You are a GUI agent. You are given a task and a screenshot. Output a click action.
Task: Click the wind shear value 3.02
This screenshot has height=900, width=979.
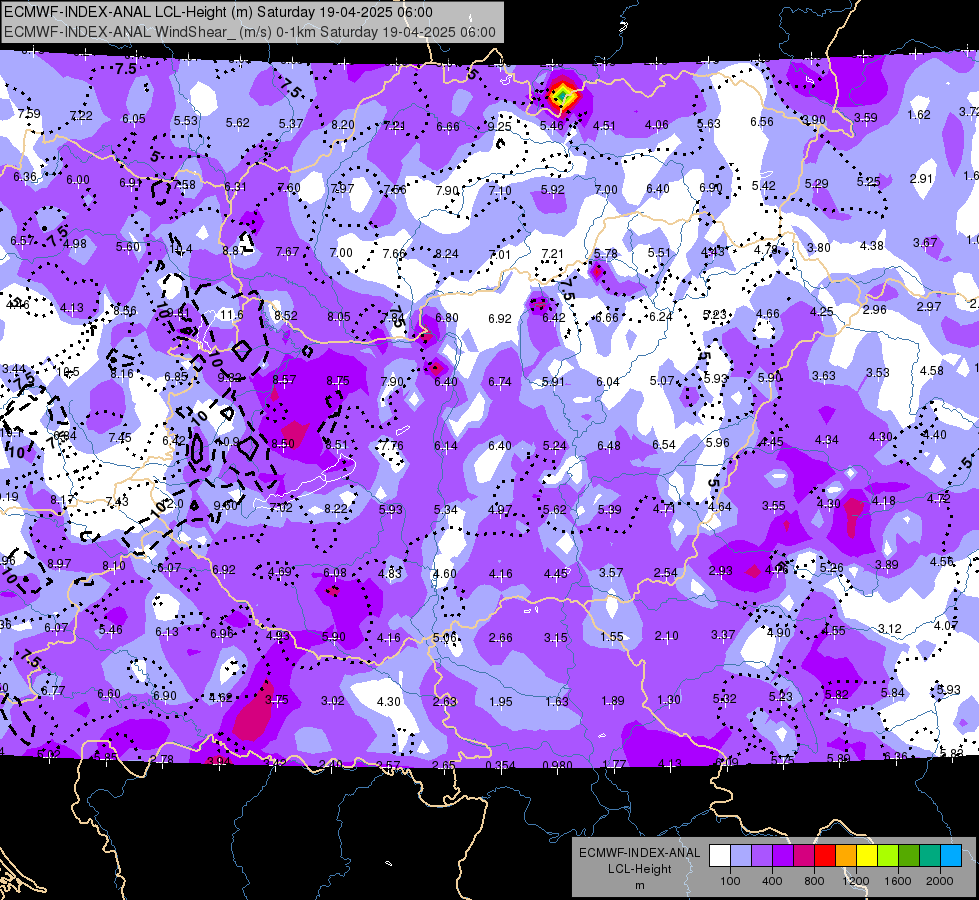pyautogui.click(x=332, y=701)
